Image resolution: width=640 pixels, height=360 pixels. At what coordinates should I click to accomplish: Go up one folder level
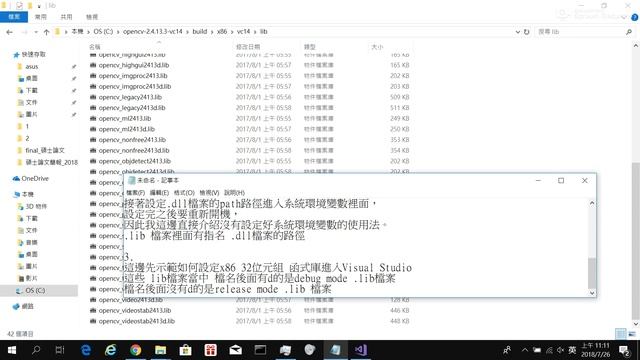pyautogui.click(x=46, y=32)
